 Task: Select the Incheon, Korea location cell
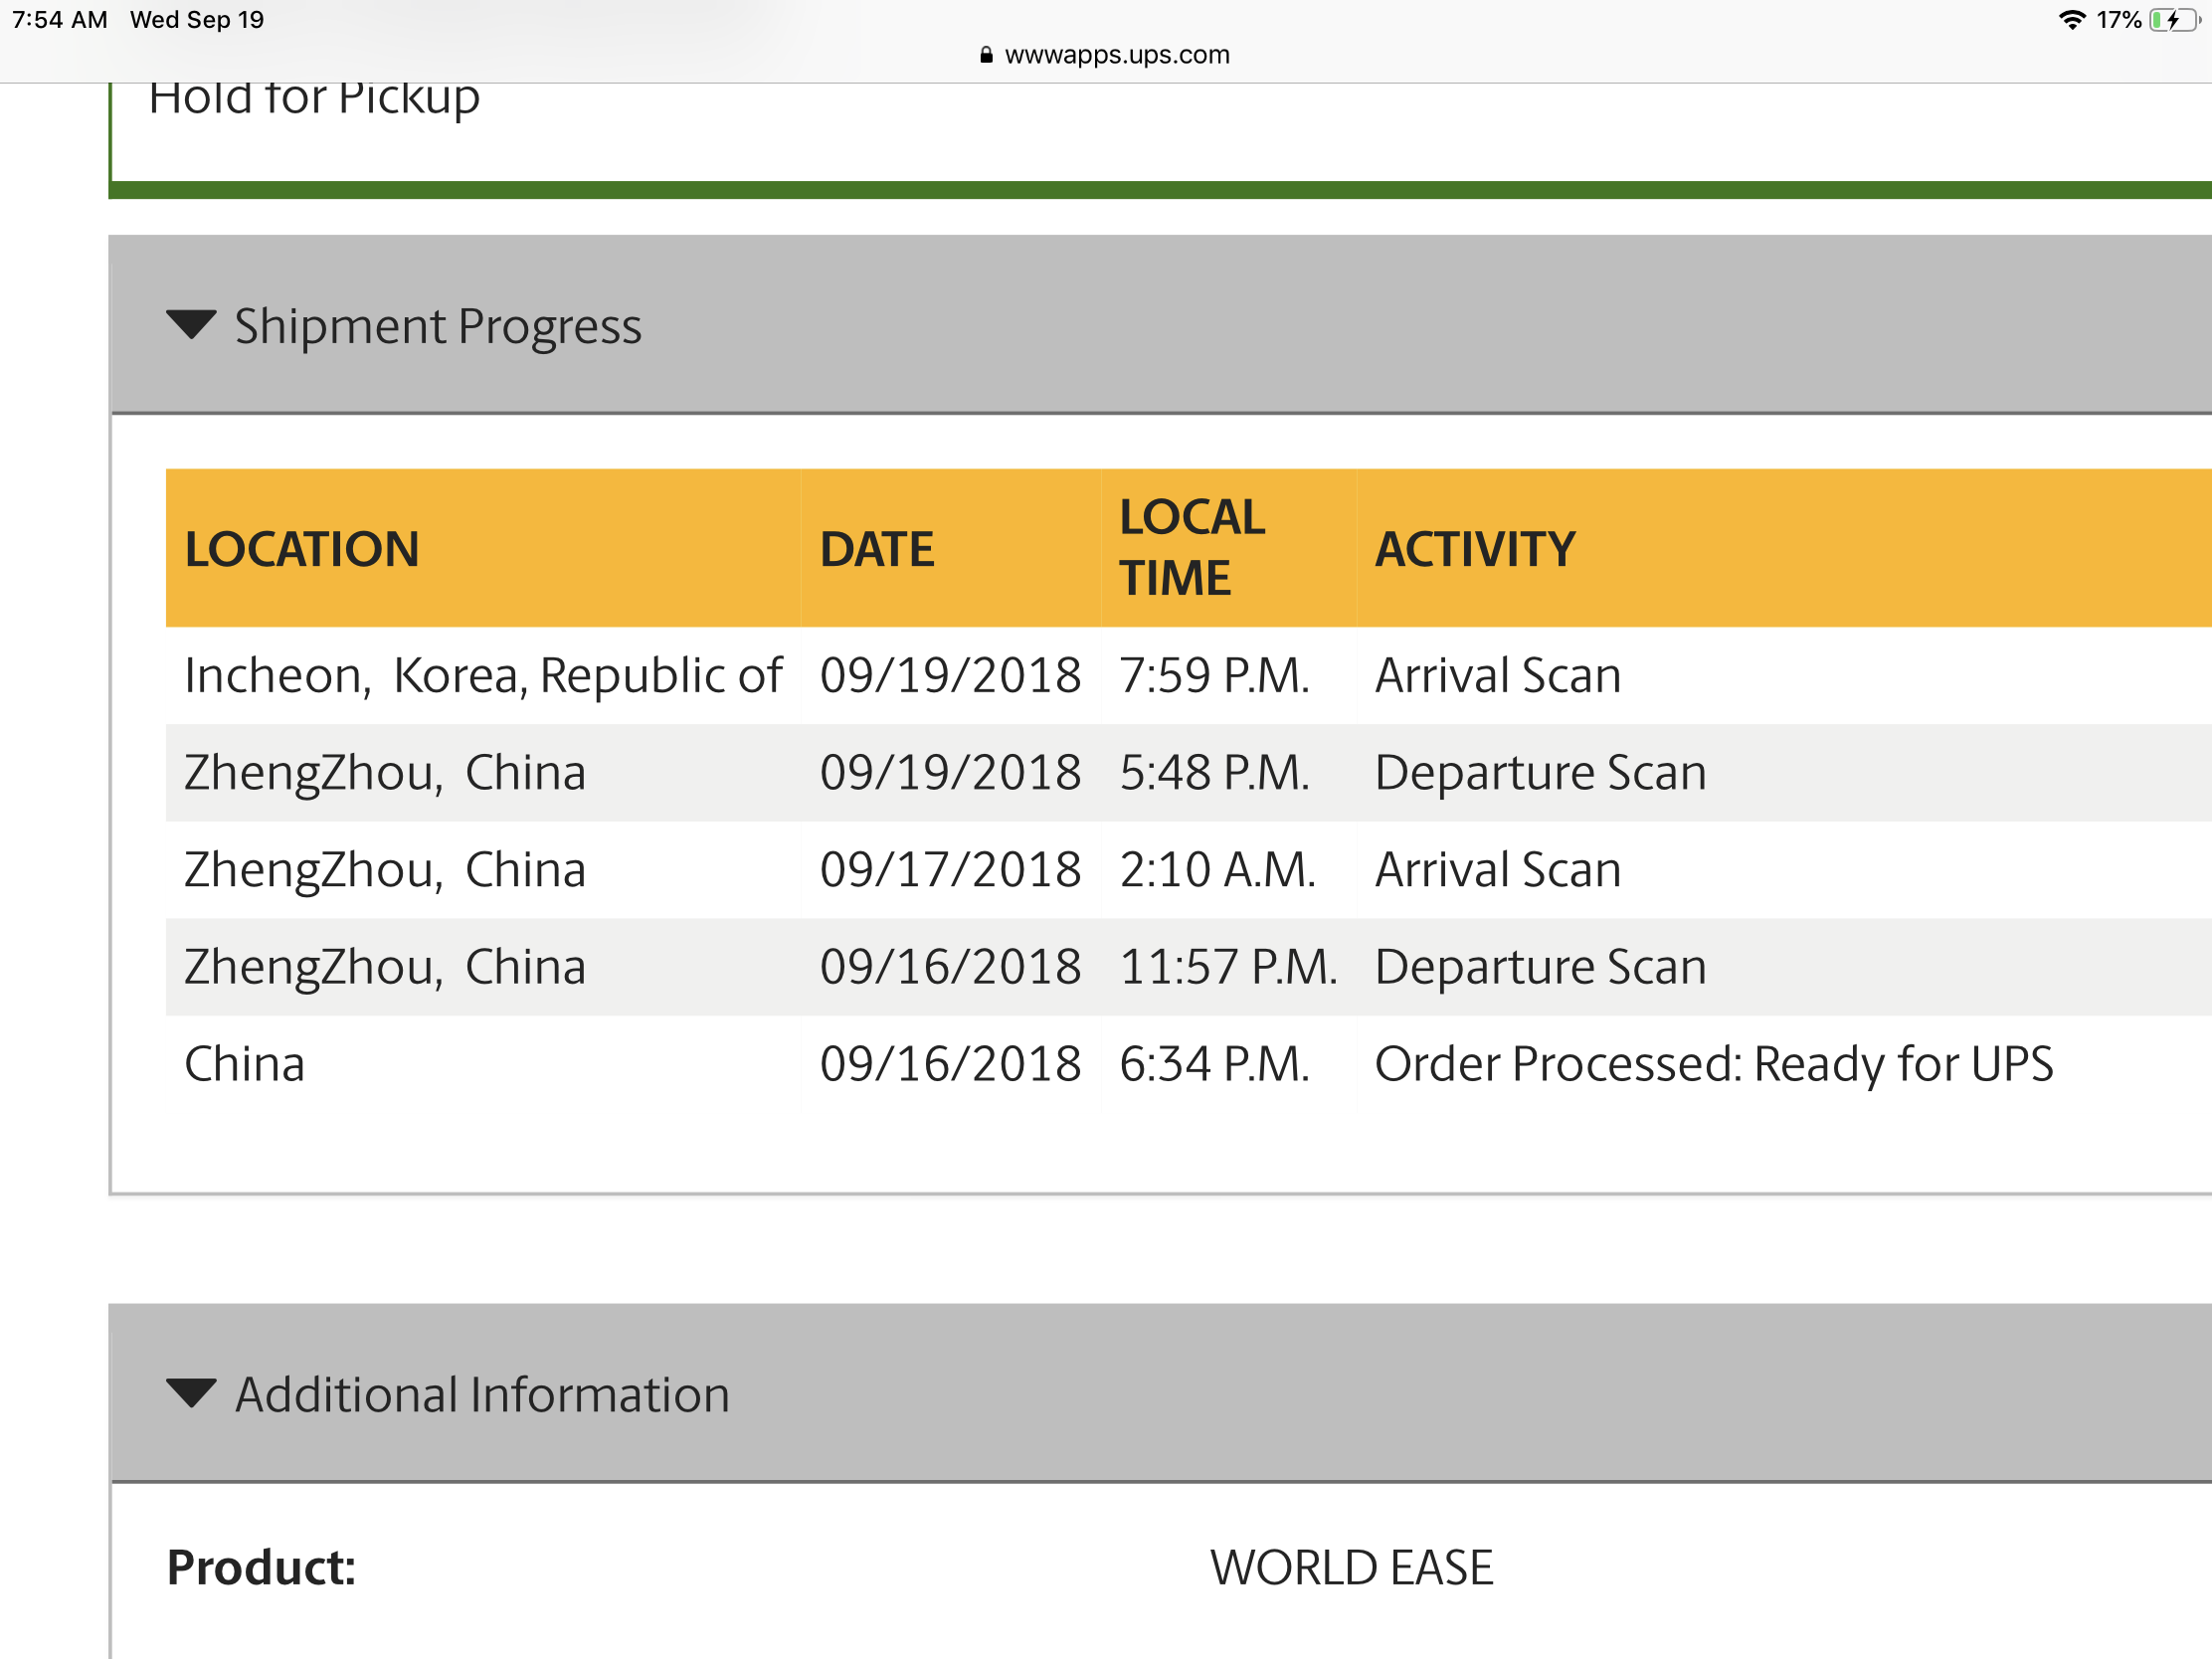point(483,676)
